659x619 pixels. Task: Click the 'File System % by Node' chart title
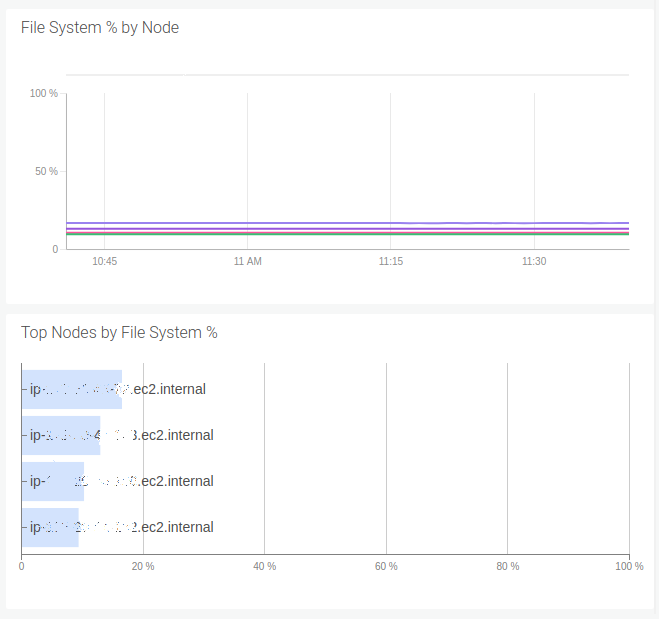(x=100, y=28)
